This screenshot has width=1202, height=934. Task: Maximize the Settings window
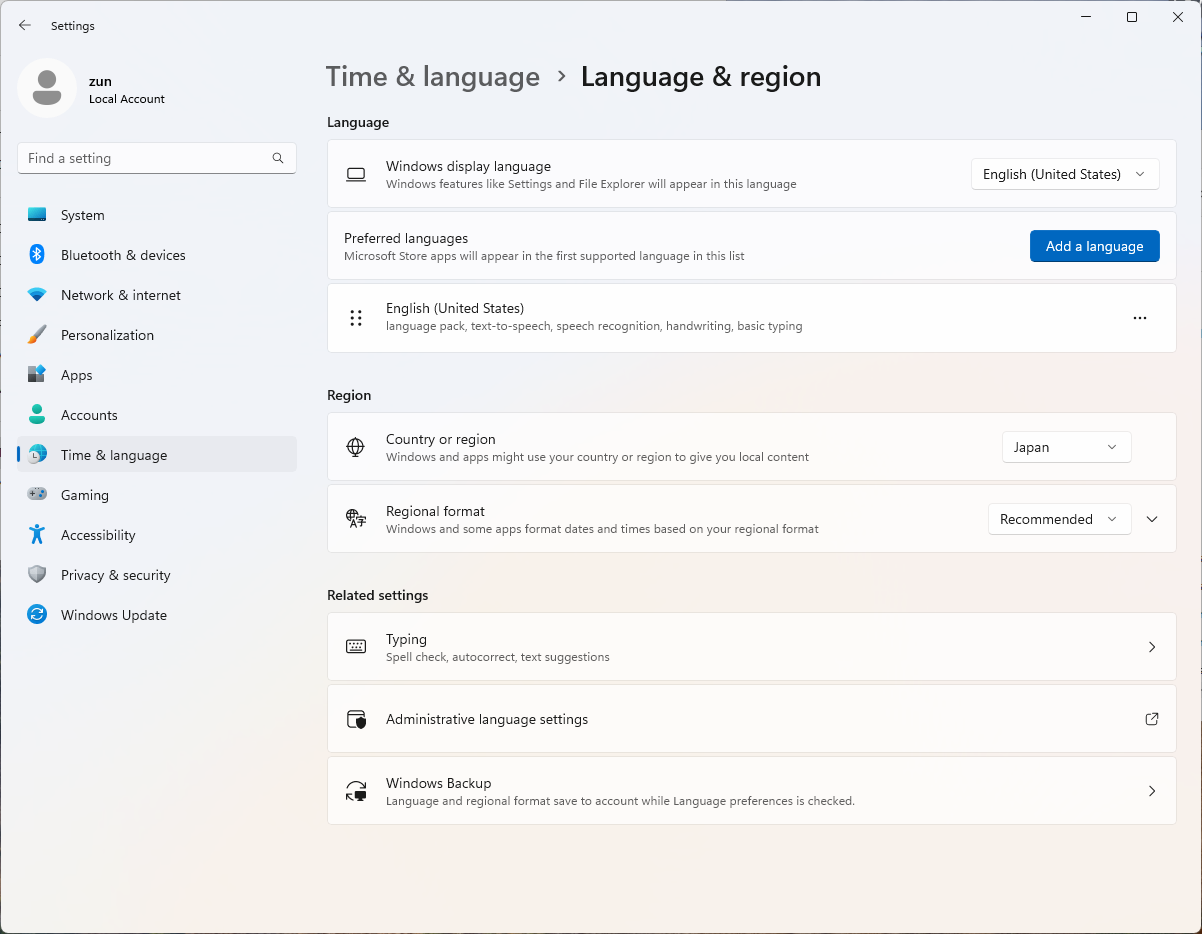[1132, 17]
